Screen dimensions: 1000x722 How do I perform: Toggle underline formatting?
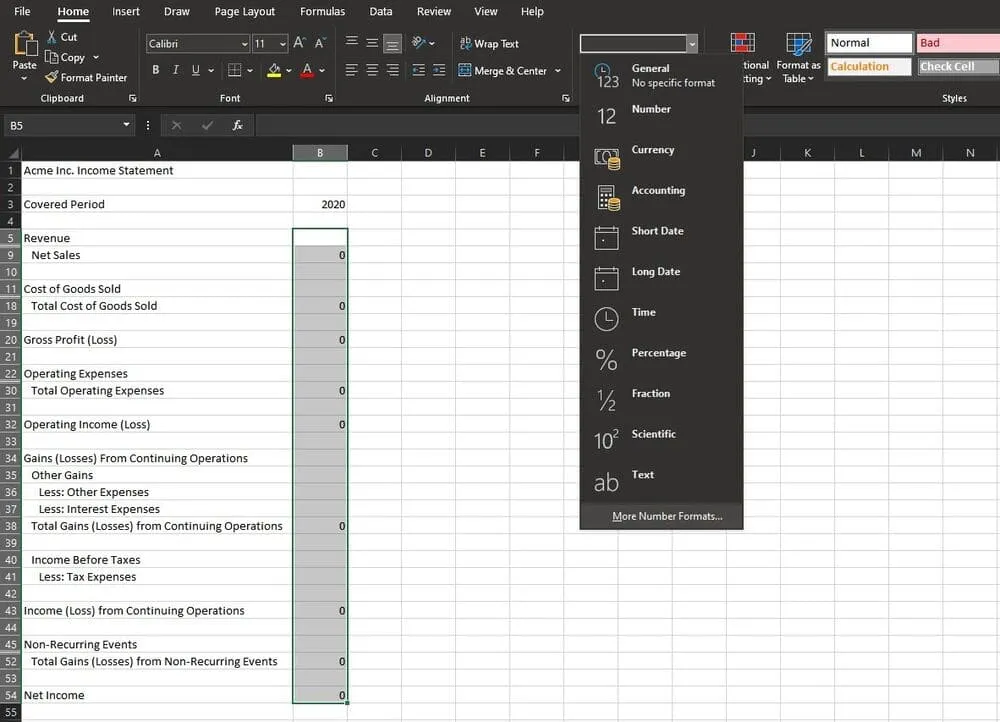pos(195,69)
